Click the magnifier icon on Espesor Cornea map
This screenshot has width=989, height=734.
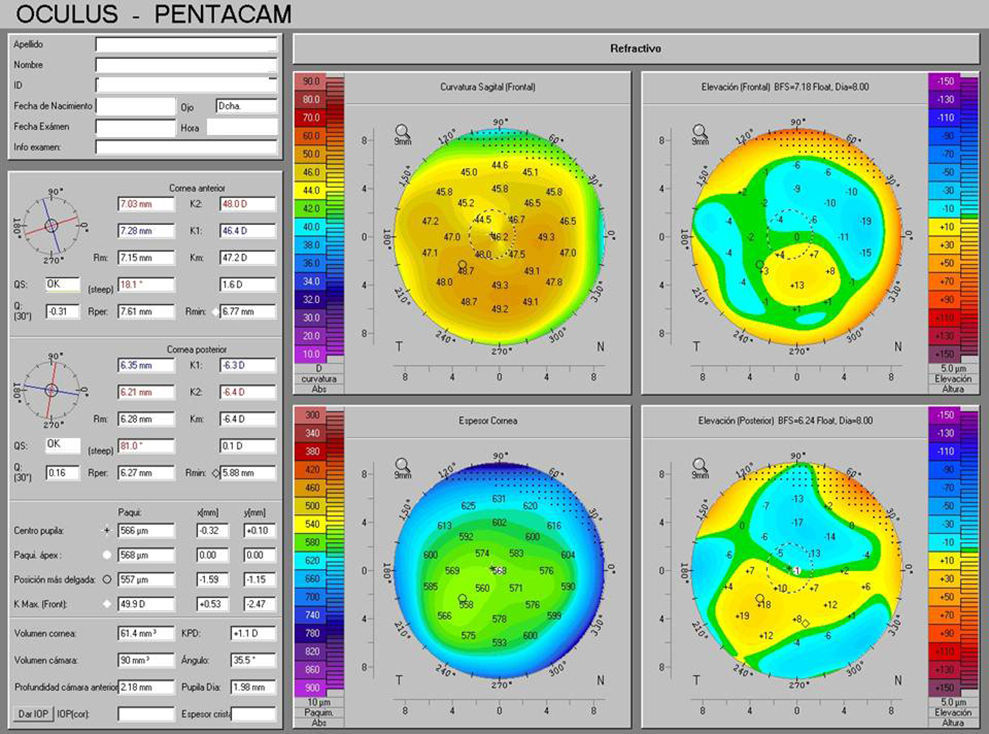click(x=402, y=464)
